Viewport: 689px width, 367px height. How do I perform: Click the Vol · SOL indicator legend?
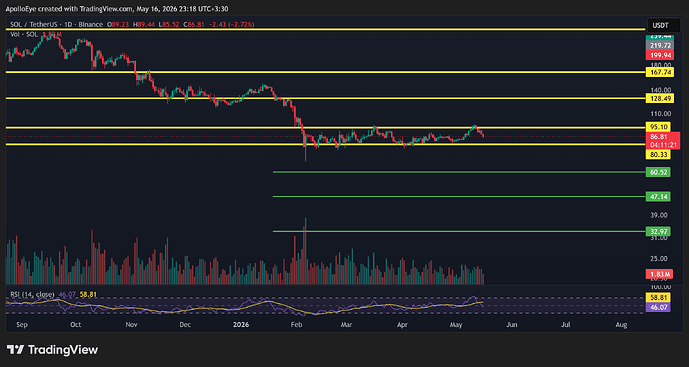(x=25, y=34)
